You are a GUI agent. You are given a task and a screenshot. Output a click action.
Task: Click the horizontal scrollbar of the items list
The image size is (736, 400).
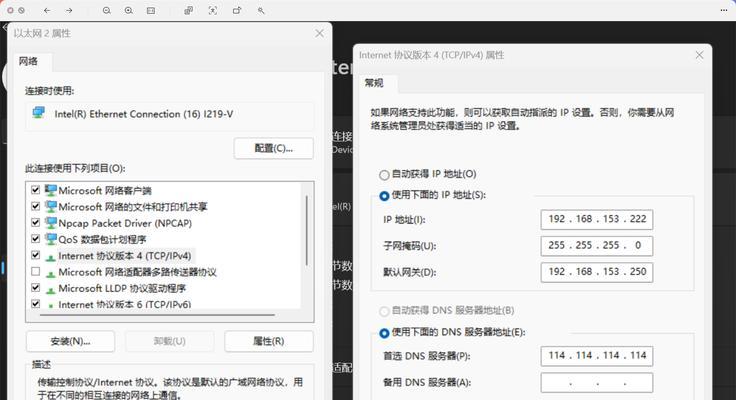(x=157, y=315)
